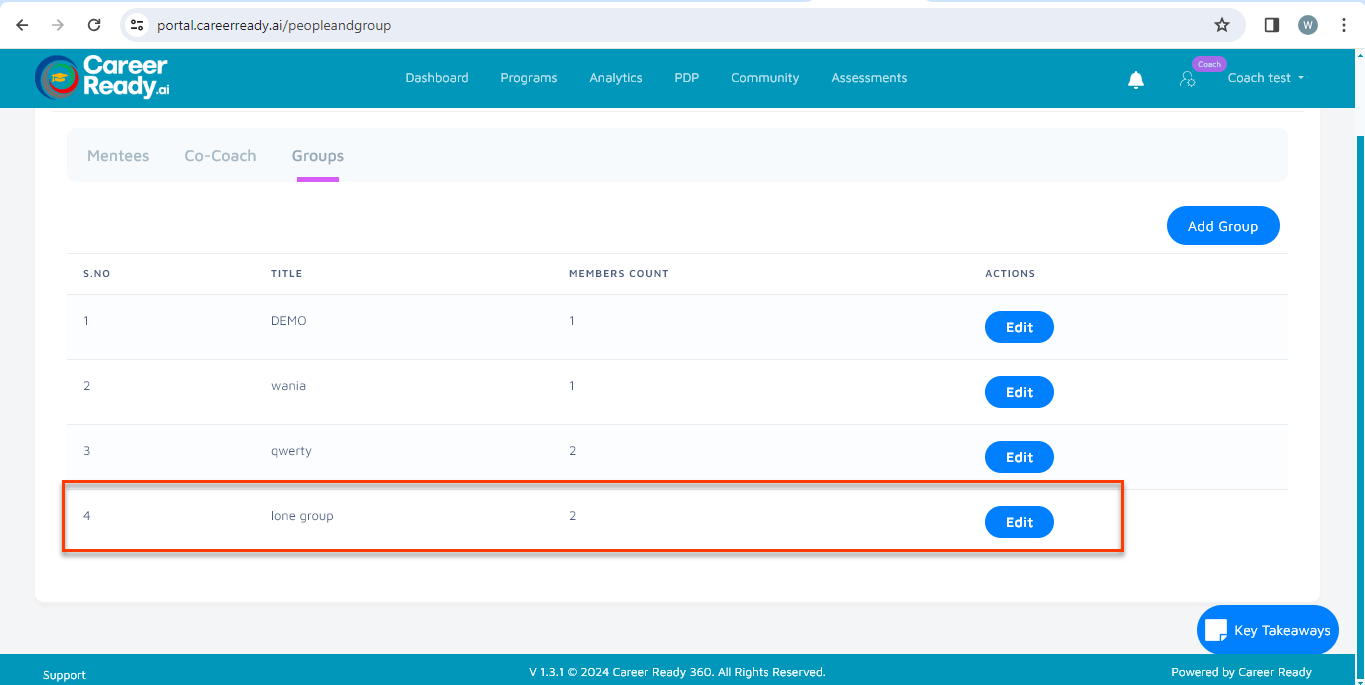The width and height of the screenshot is (1365, 685).
Task: Expand the Coach test account dropdown
Action: pyautogui.click(x=1265, y=78)
